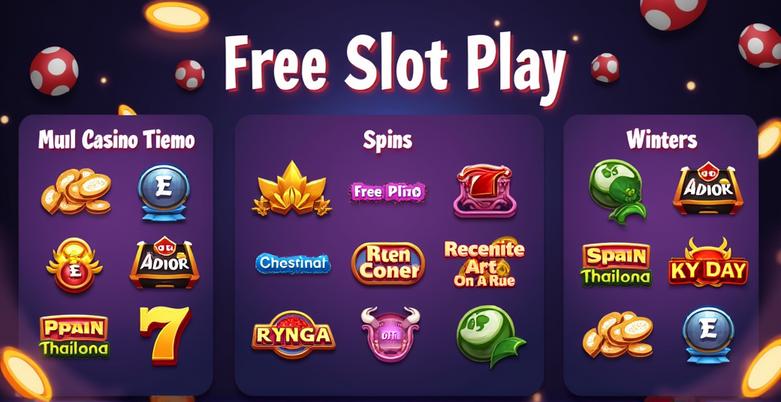Click the PPAIN Thailona logo in left panel
The height and width of the screenshot is (402, 781).
click(74, 335)
